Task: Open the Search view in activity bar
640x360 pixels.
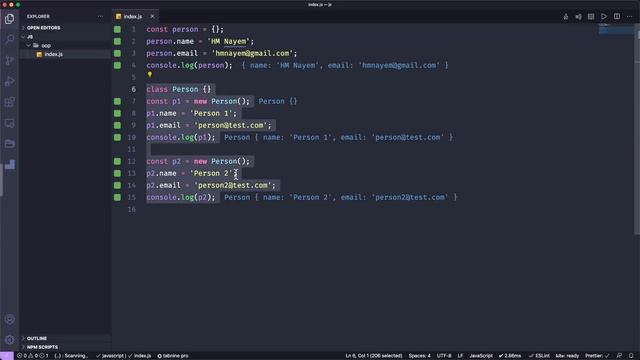Action: tap(9, 40)
